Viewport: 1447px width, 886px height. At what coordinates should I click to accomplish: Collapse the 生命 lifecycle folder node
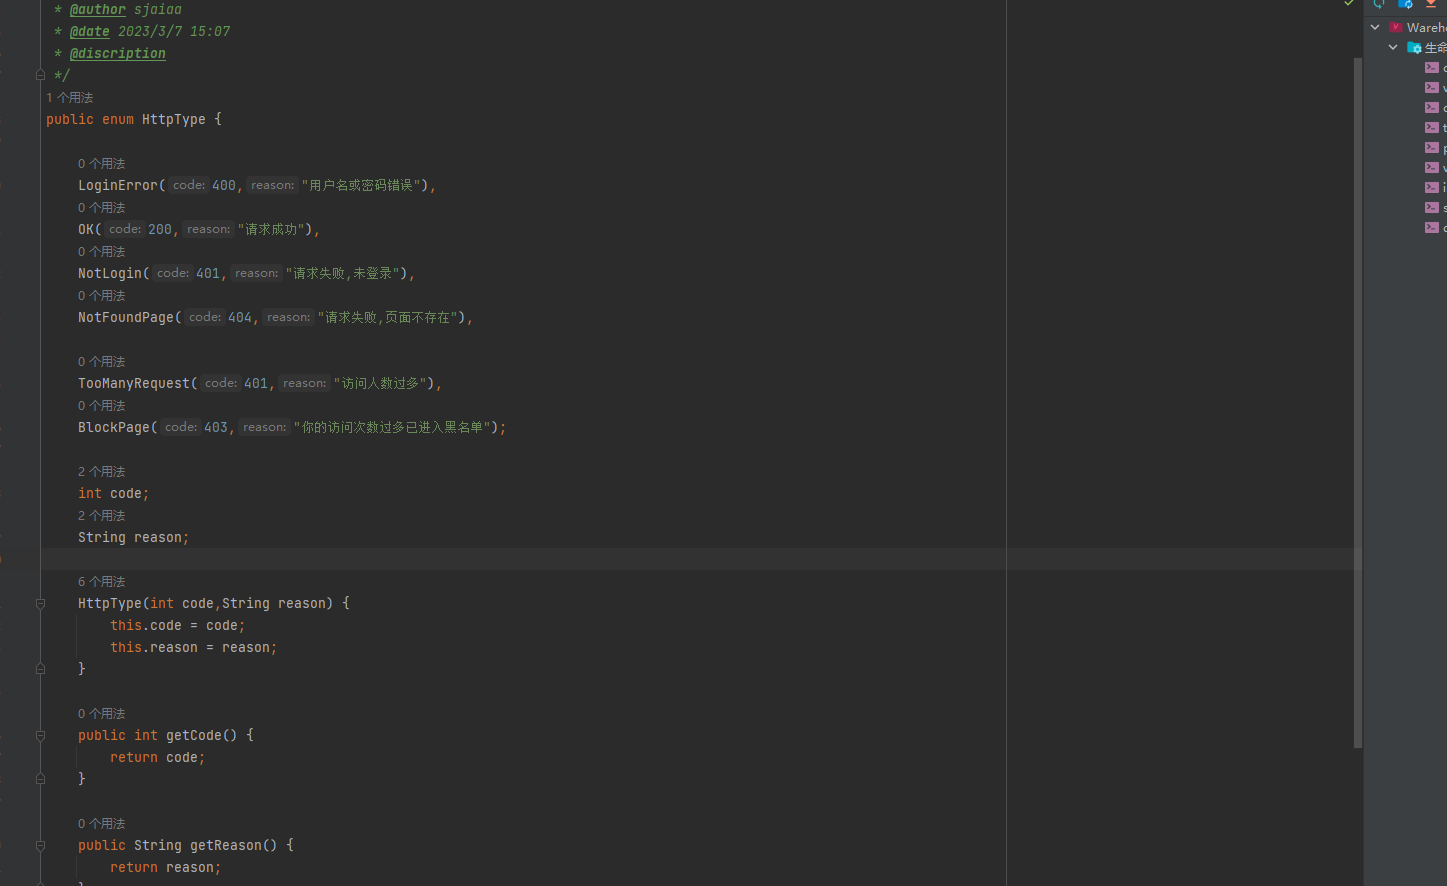[1393, 47]
